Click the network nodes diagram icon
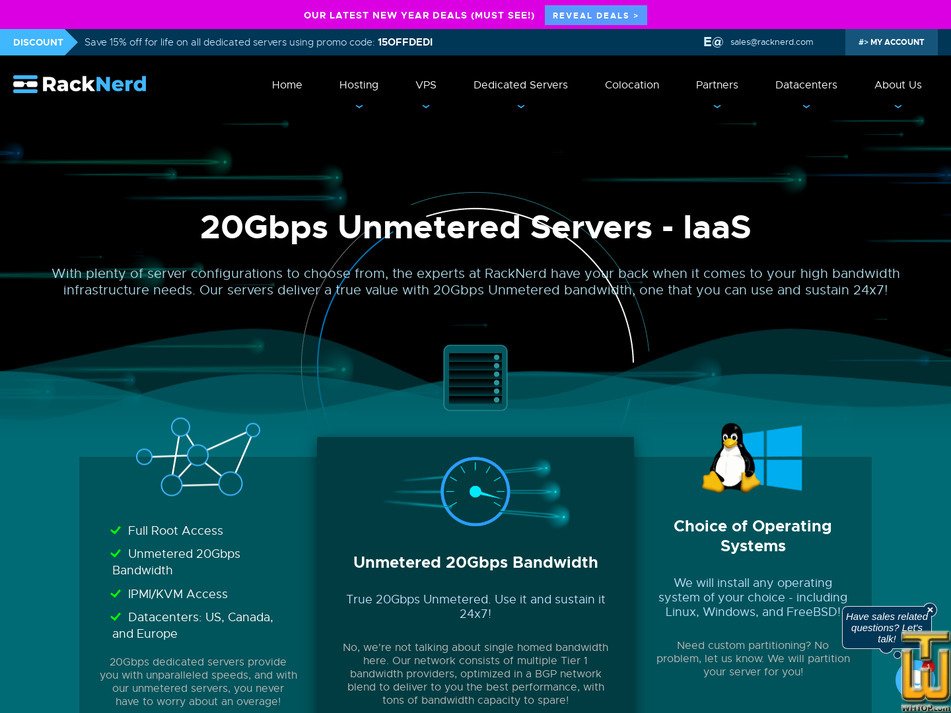This screenshot has width=951, height=713. tap(198, 458)
